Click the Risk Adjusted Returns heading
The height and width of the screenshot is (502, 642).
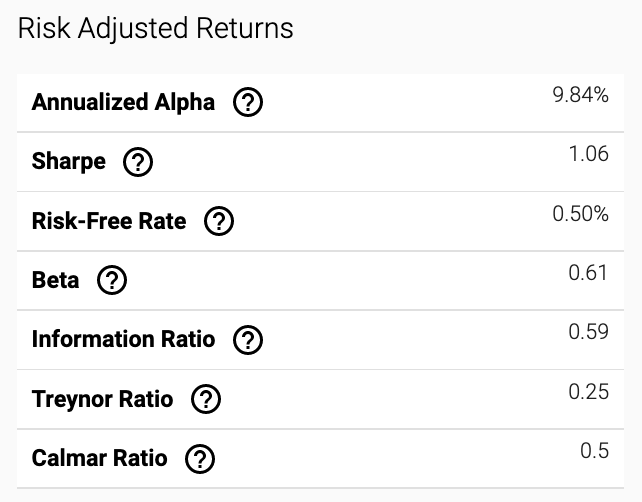click(x=156, y=29)
